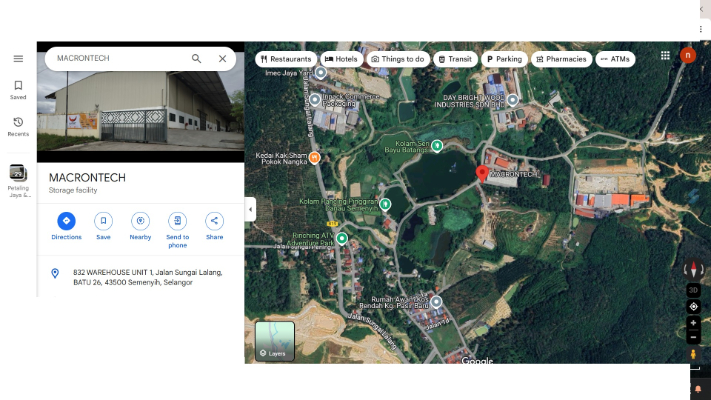Select the red MACRONTECH map pin
Image resolution: width=711 pixels, height=400 pixels.
point(482,174)
